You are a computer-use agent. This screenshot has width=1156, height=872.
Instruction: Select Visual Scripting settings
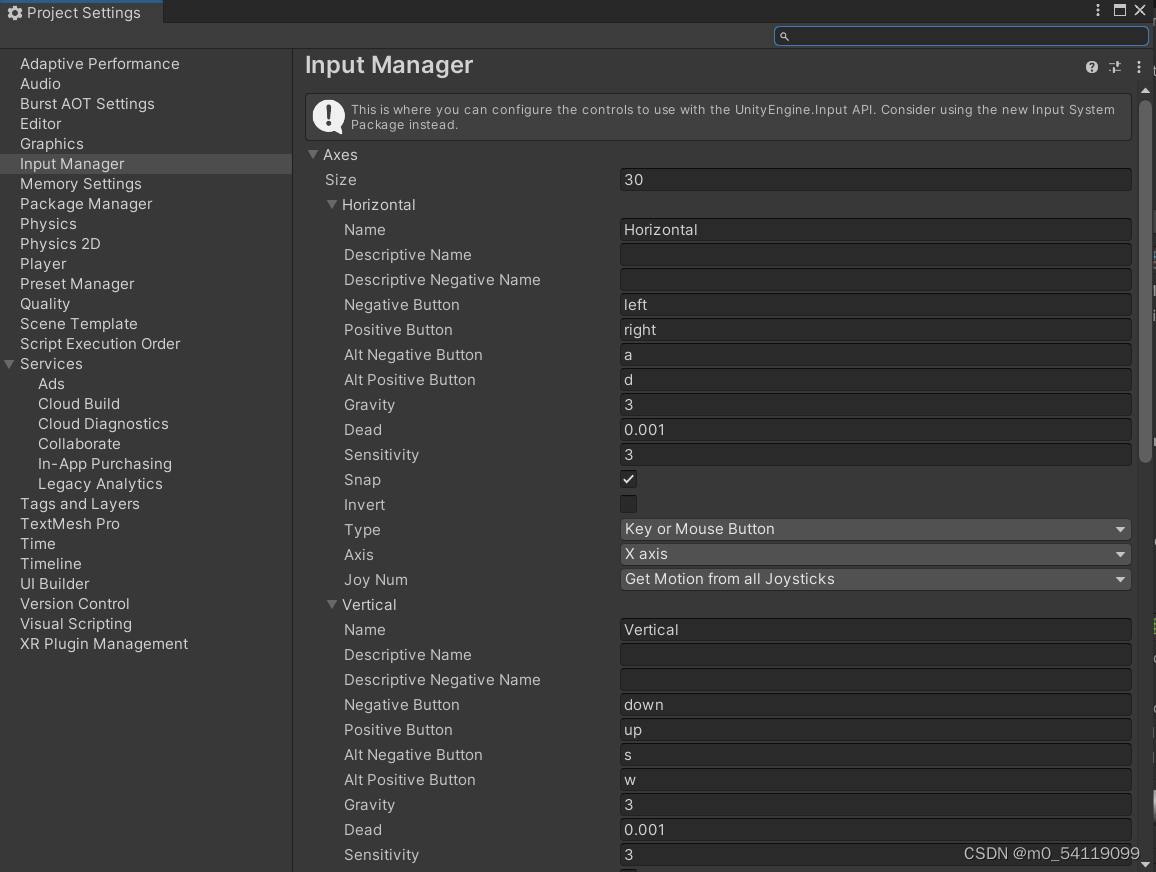point(76,624)
